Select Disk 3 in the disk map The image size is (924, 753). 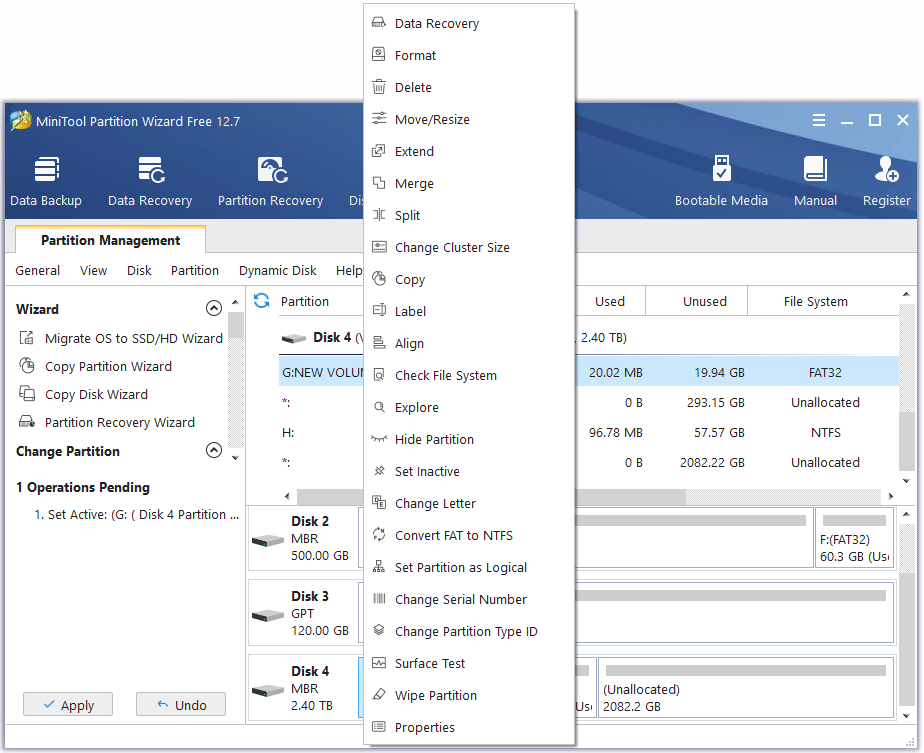304,613
